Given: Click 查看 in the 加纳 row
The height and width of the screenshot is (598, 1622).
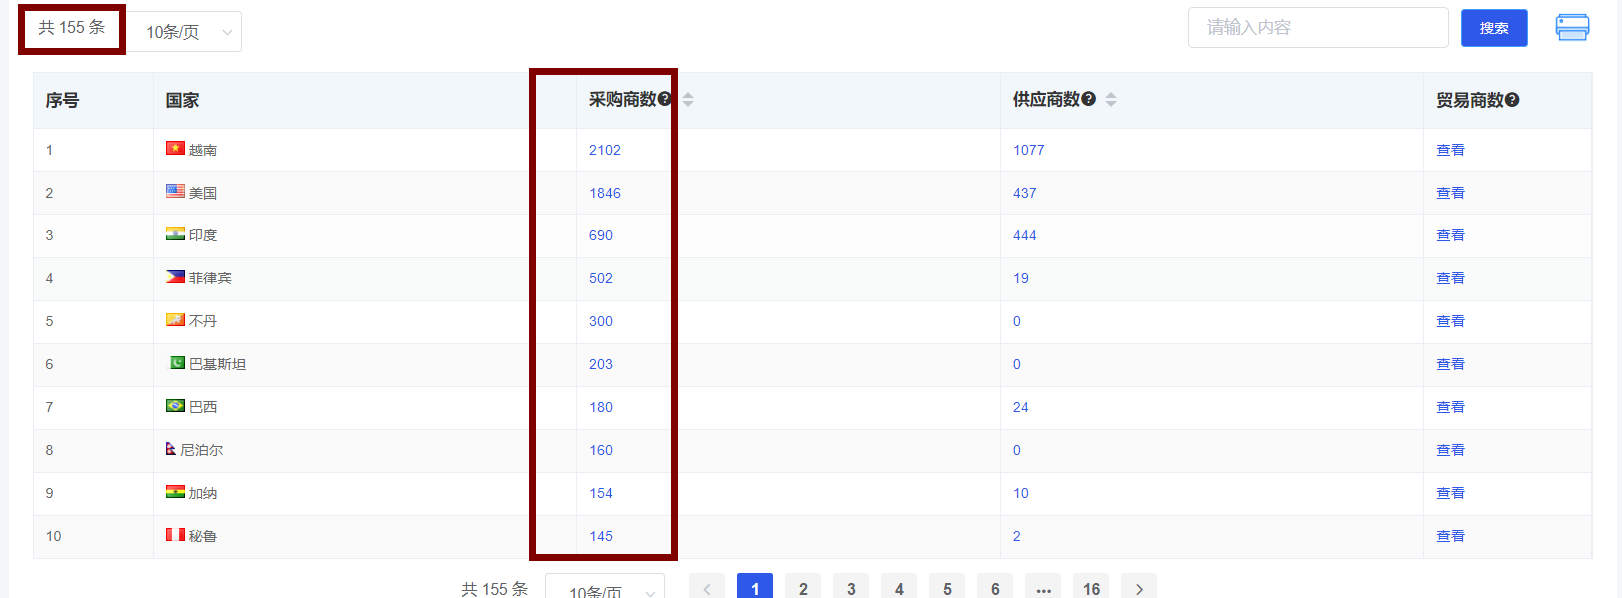Looking at the screenshot, I should click(1450, 493).
